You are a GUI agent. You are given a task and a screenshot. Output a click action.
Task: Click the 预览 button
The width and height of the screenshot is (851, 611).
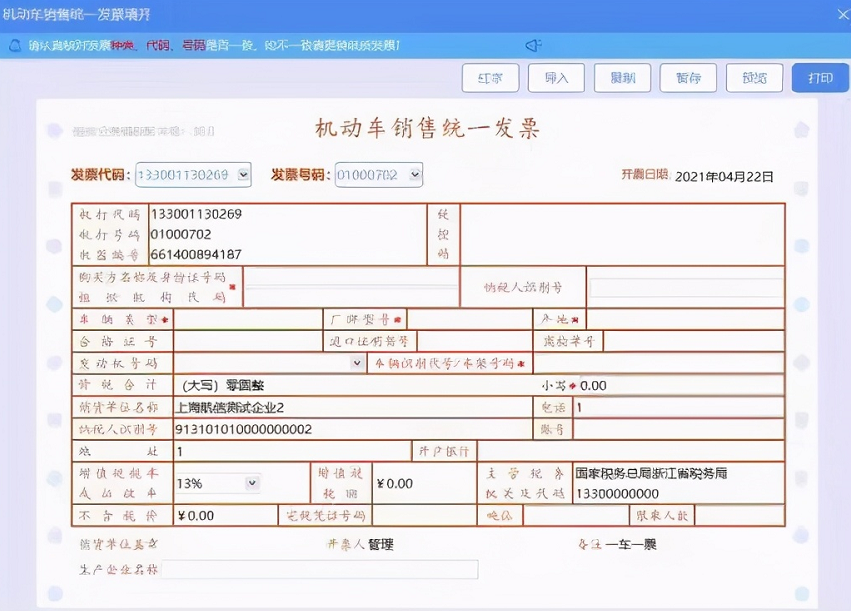754,78
